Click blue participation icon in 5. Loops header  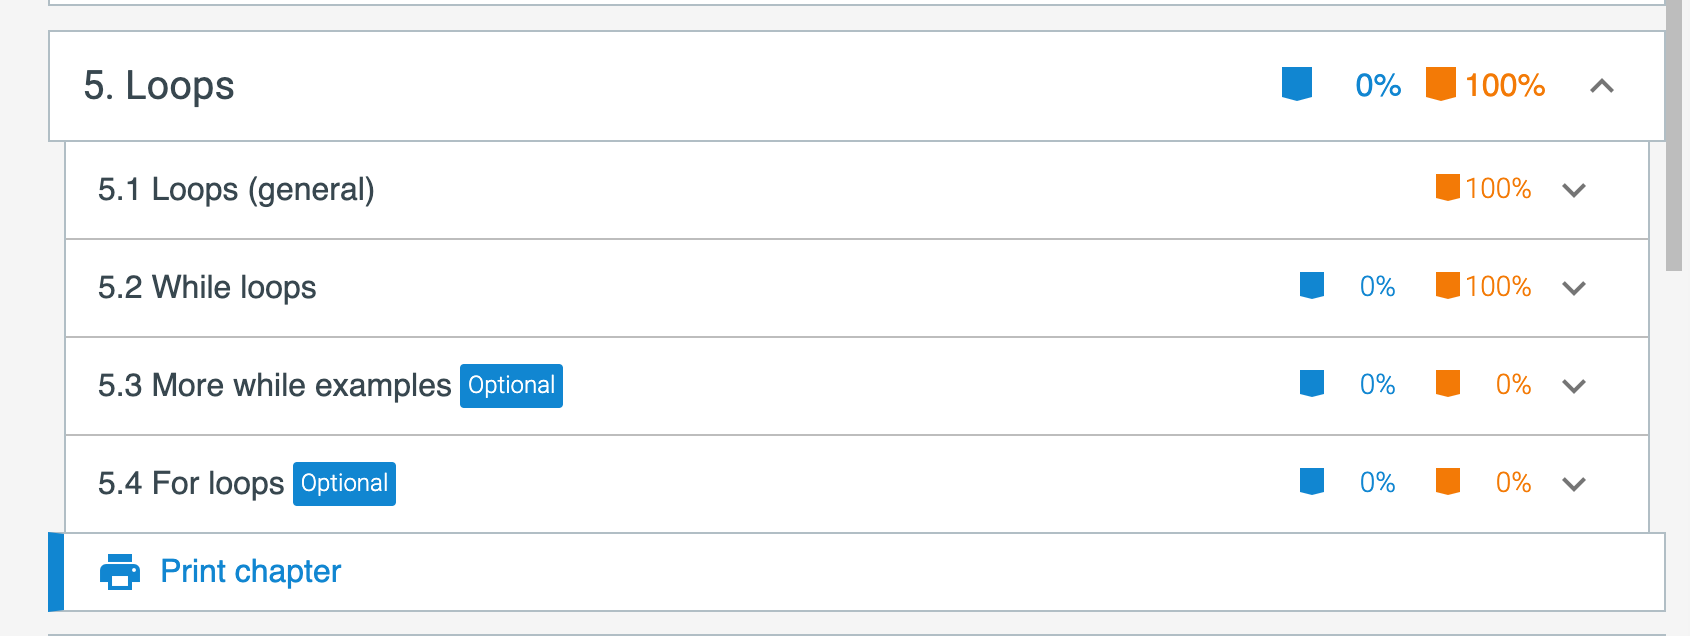(1296, 84)
